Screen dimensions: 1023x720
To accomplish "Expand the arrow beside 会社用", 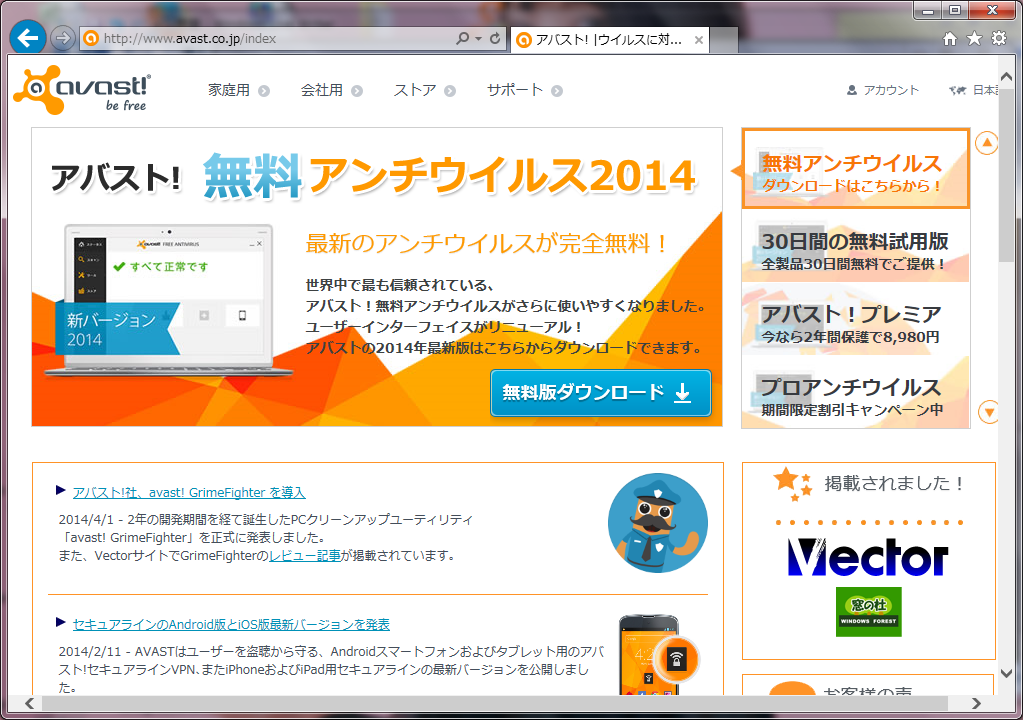I will 357,91.
